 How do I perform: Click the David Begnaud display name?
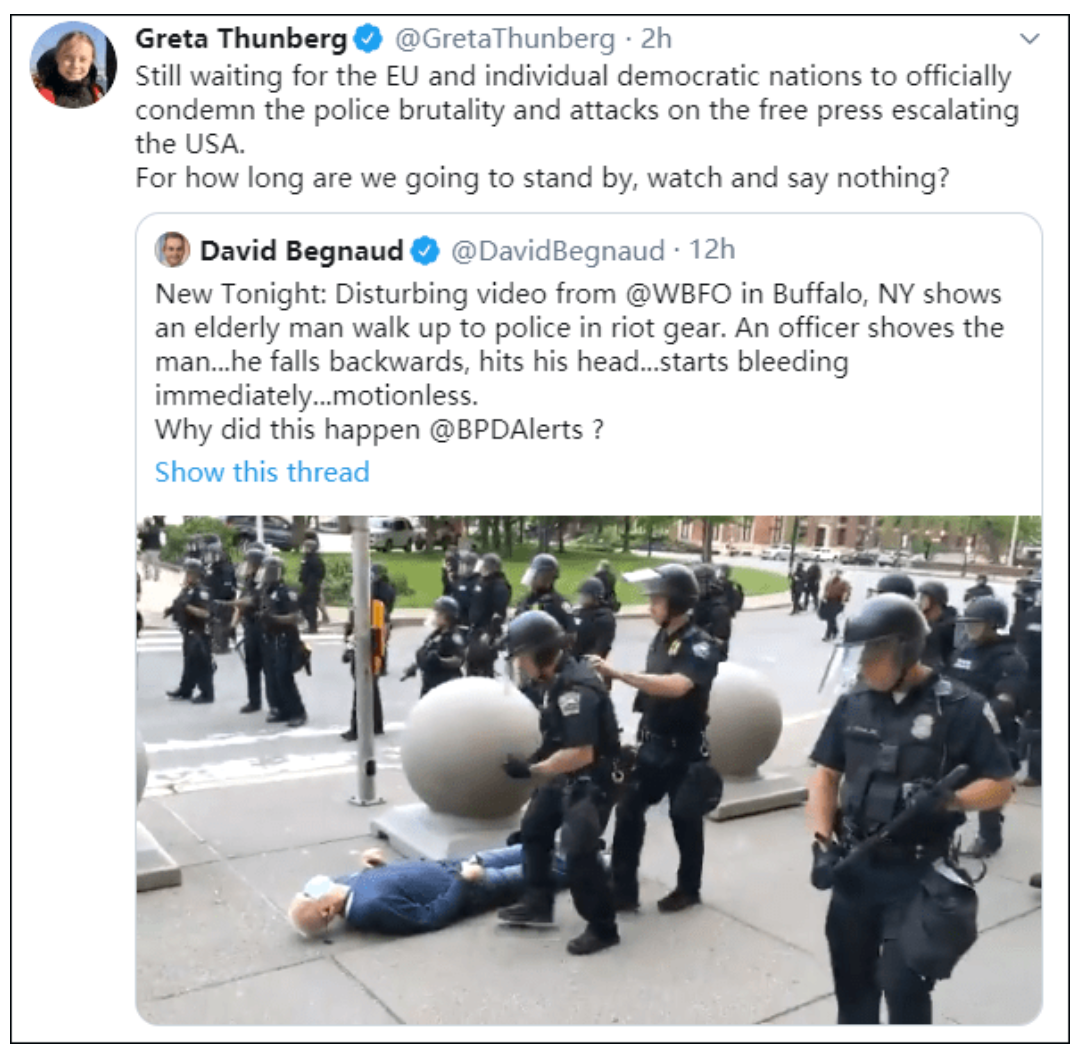click(x=301, y=251)
